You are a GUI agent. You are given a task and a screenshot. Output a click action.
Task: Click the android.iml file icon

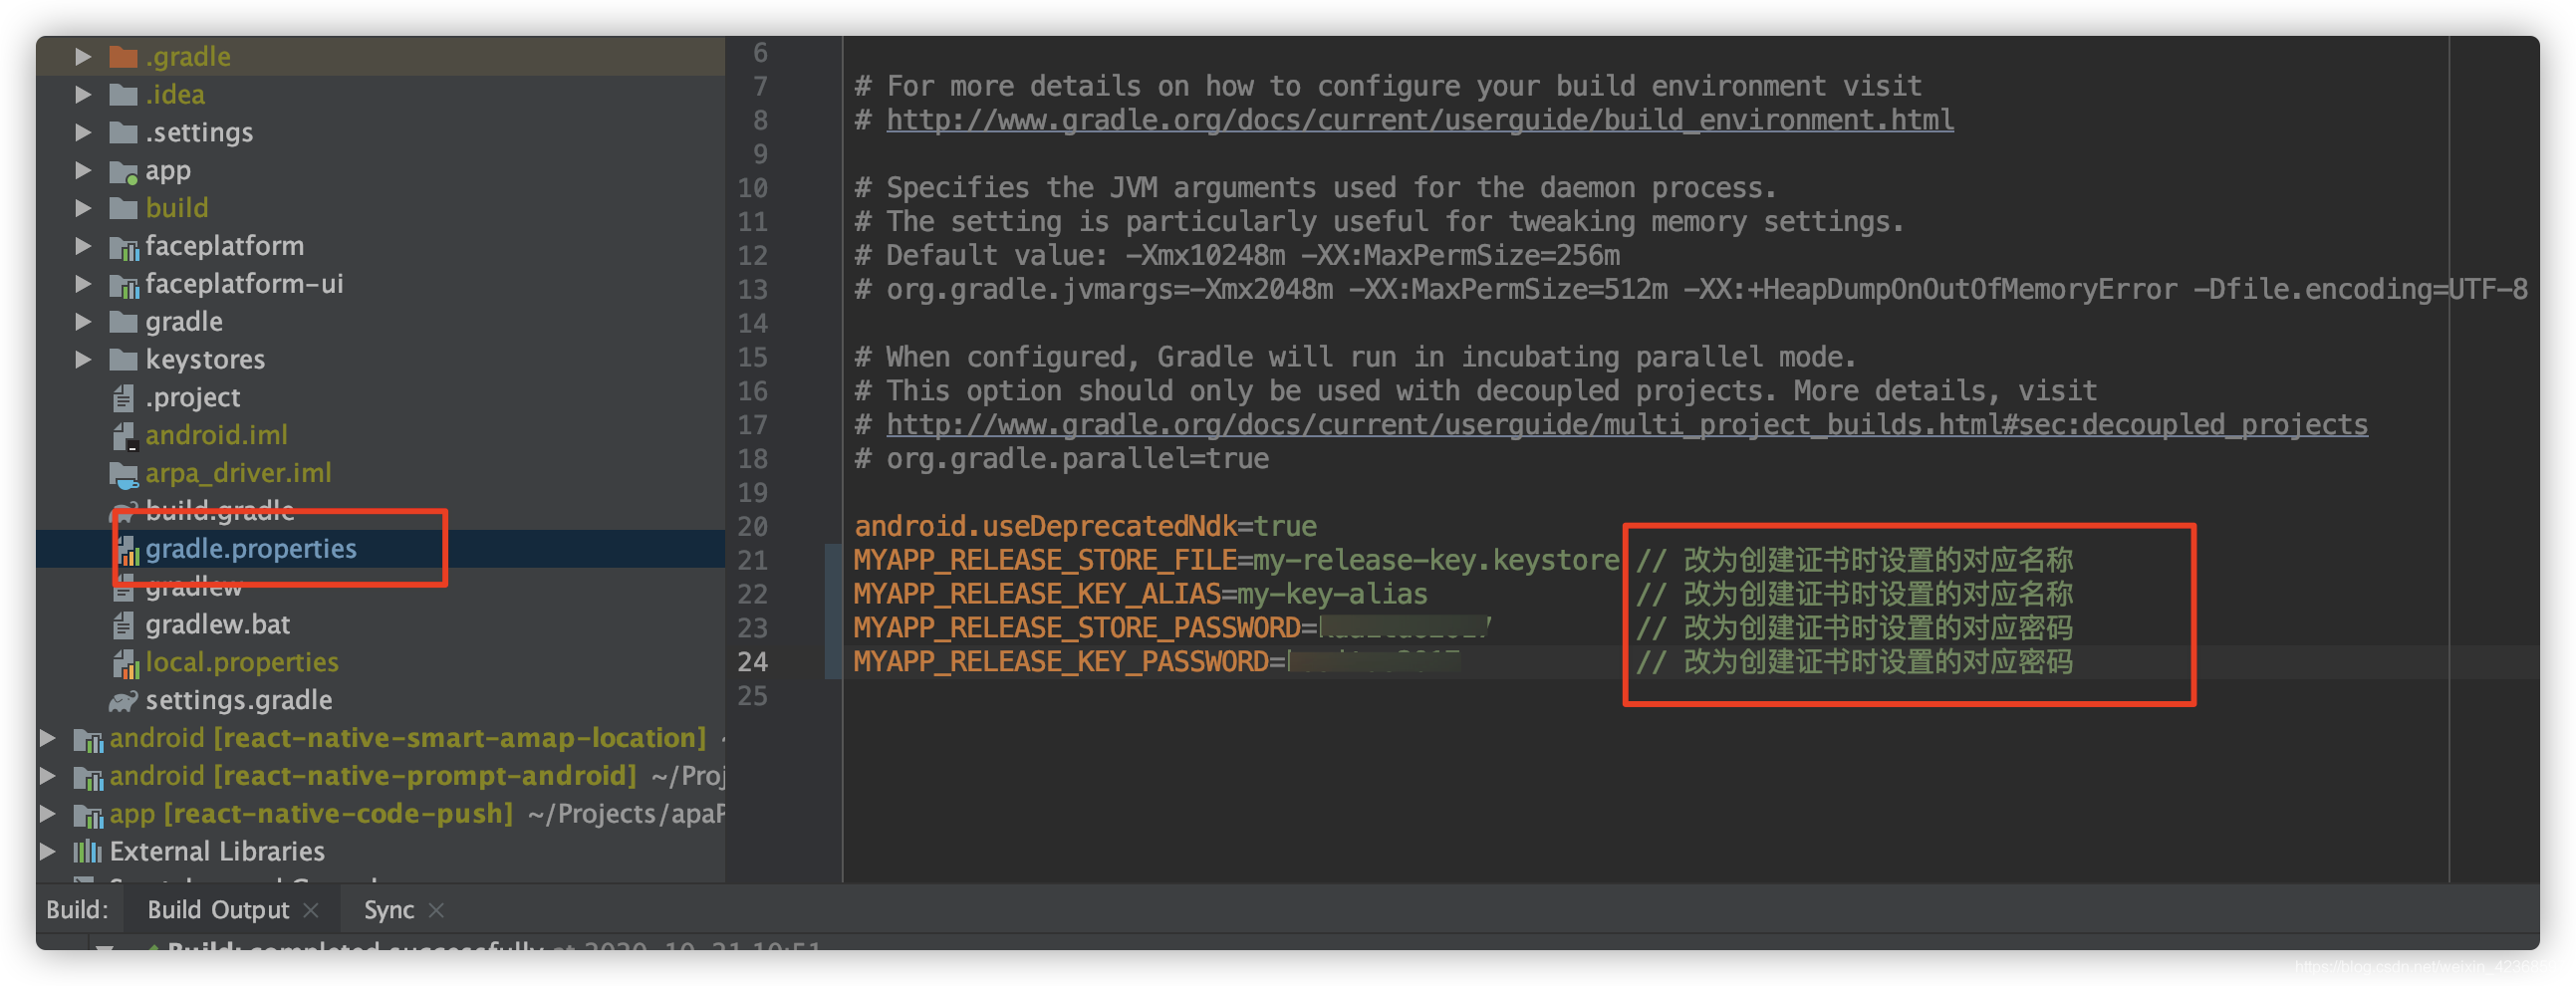pyautogui.click(x=124, y=436)
